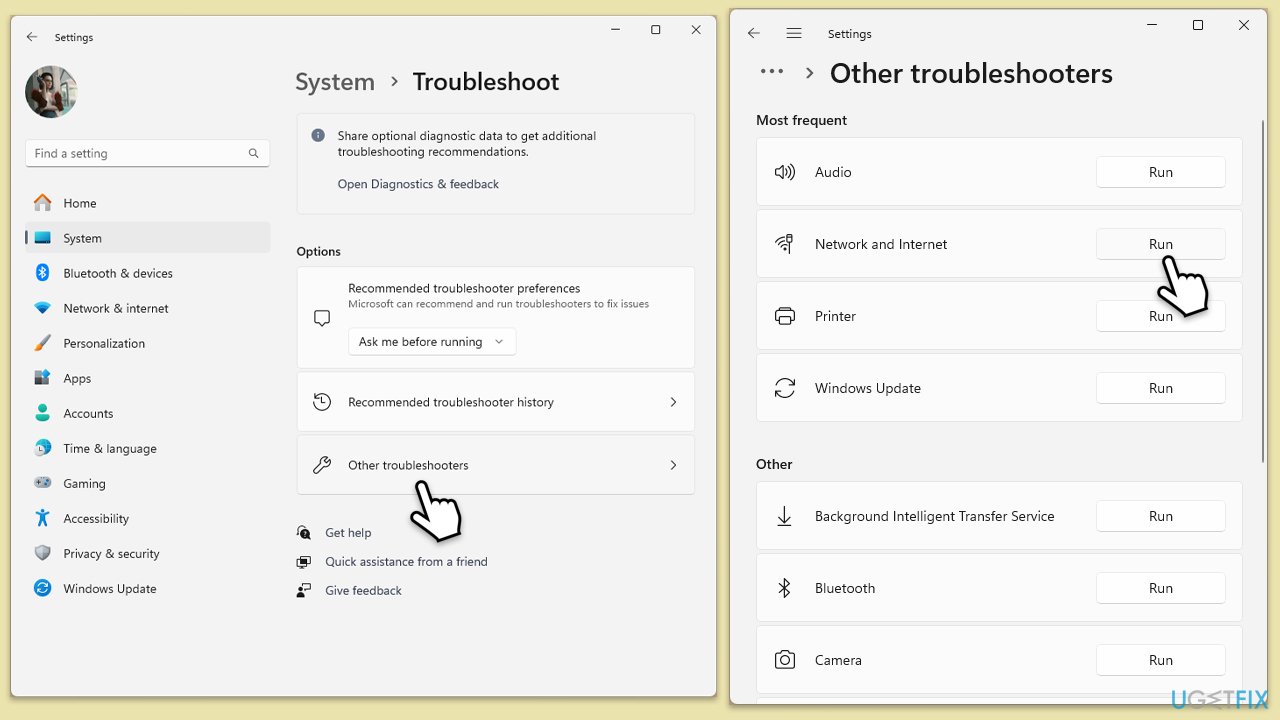This screenshot has width=1280, height=720.
Task: Open the hamburger navigation menu
Action: point(794,33)
